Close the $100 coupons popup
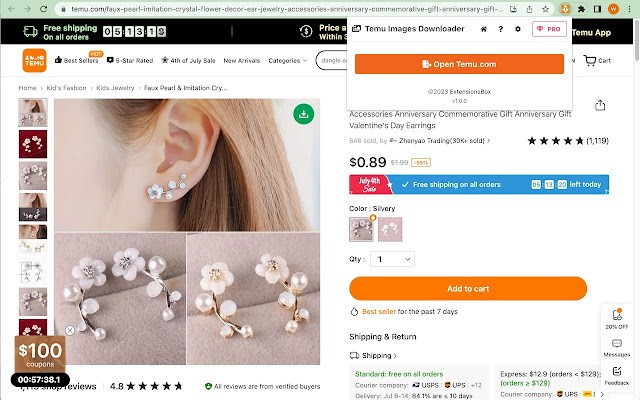The width and height of the screenshot is (640, 400). [x=70, y=330]
